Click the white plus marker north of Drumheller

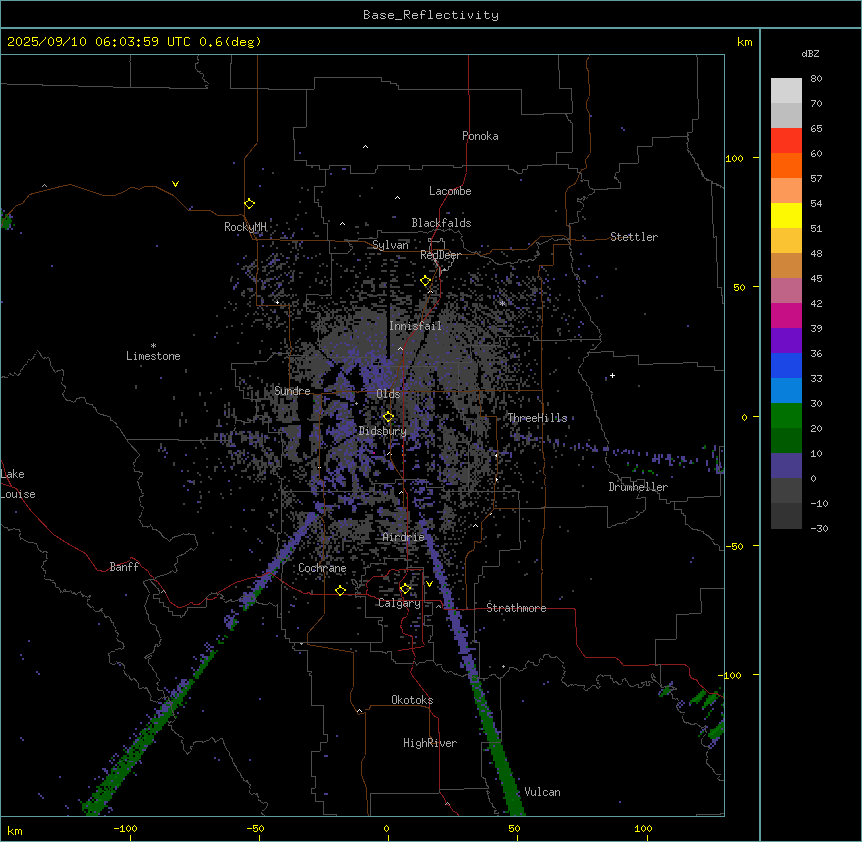tap(612, 375)
